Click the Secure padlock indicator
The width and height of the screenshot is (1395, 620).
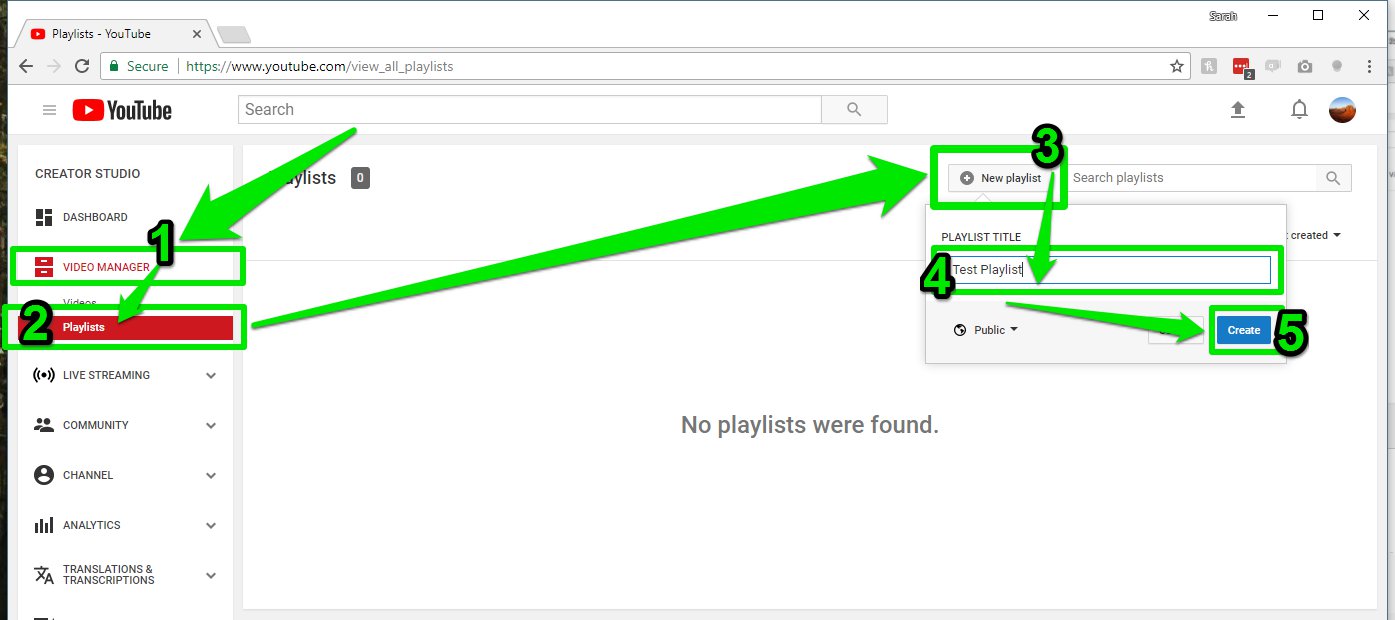click(x=140, y=66)
